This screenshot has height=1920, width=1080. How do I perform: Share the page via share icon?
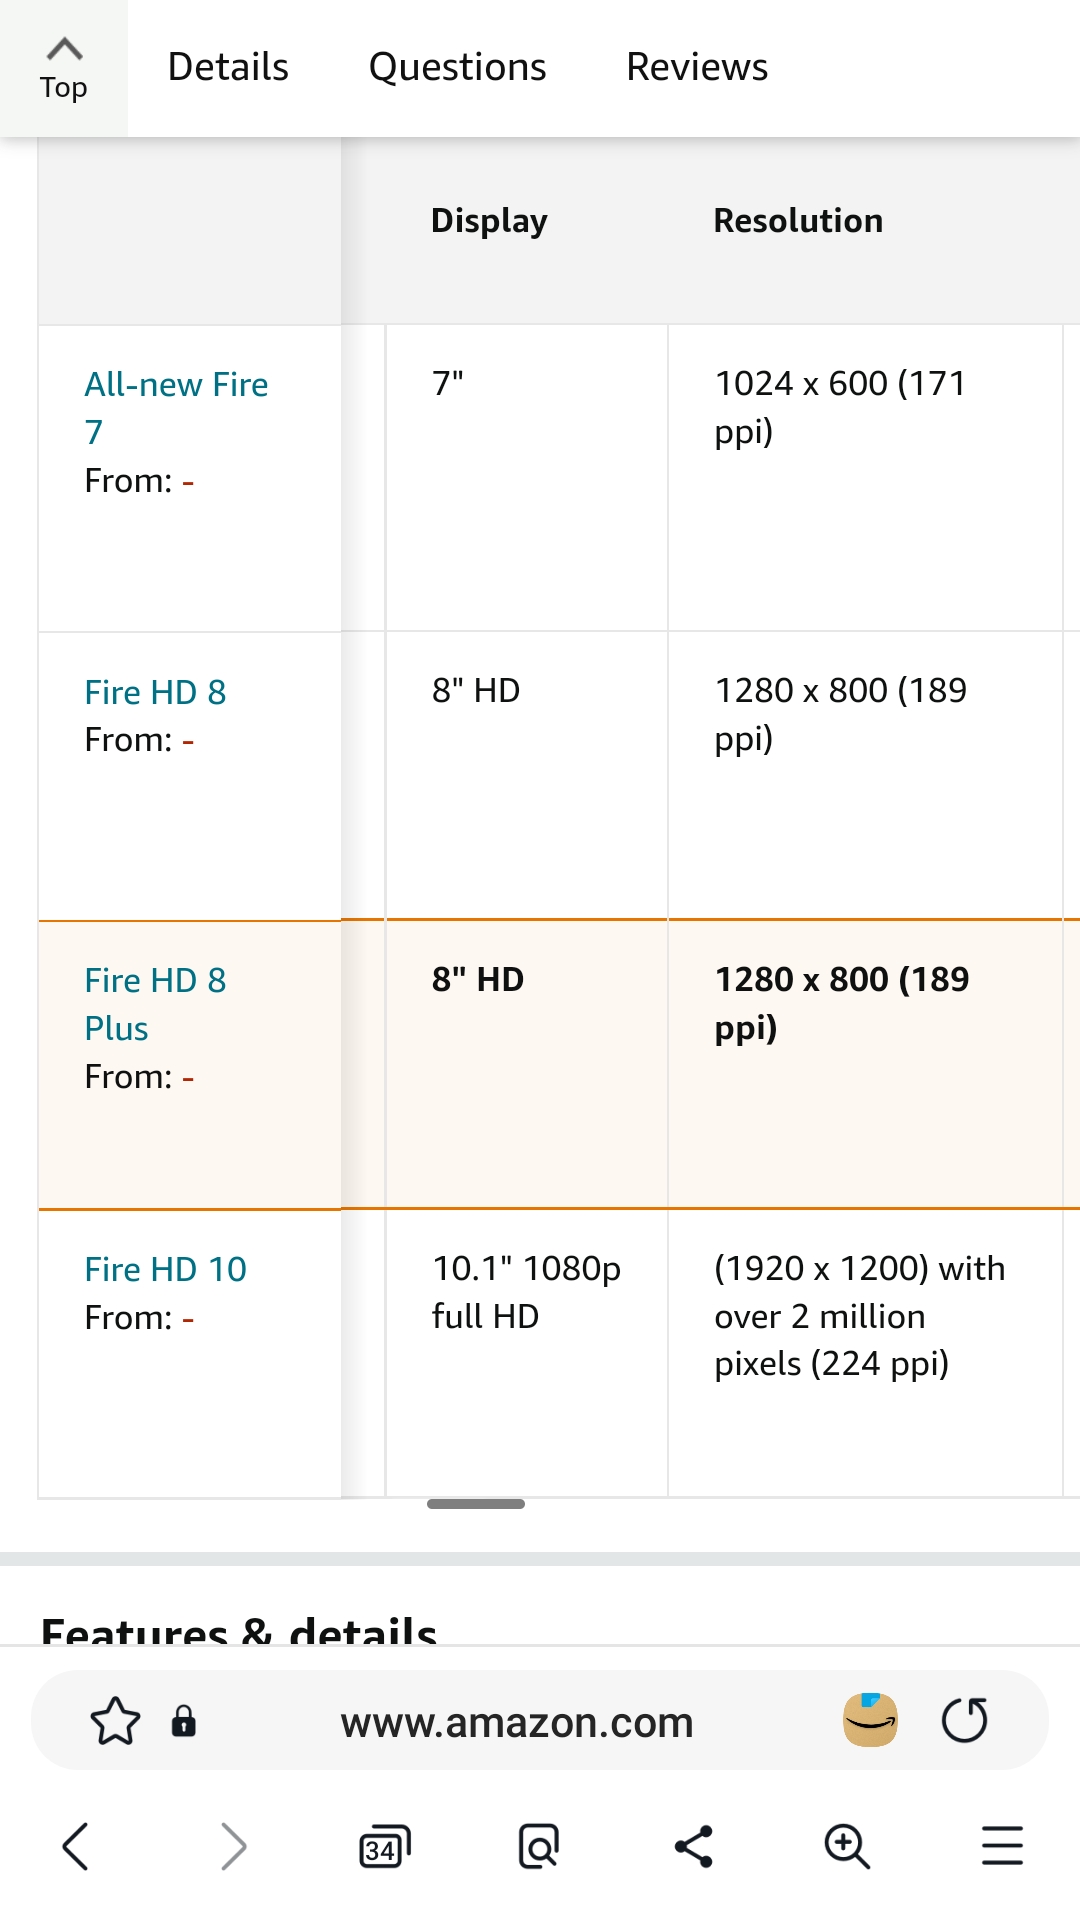click(x=693, y=1846)
